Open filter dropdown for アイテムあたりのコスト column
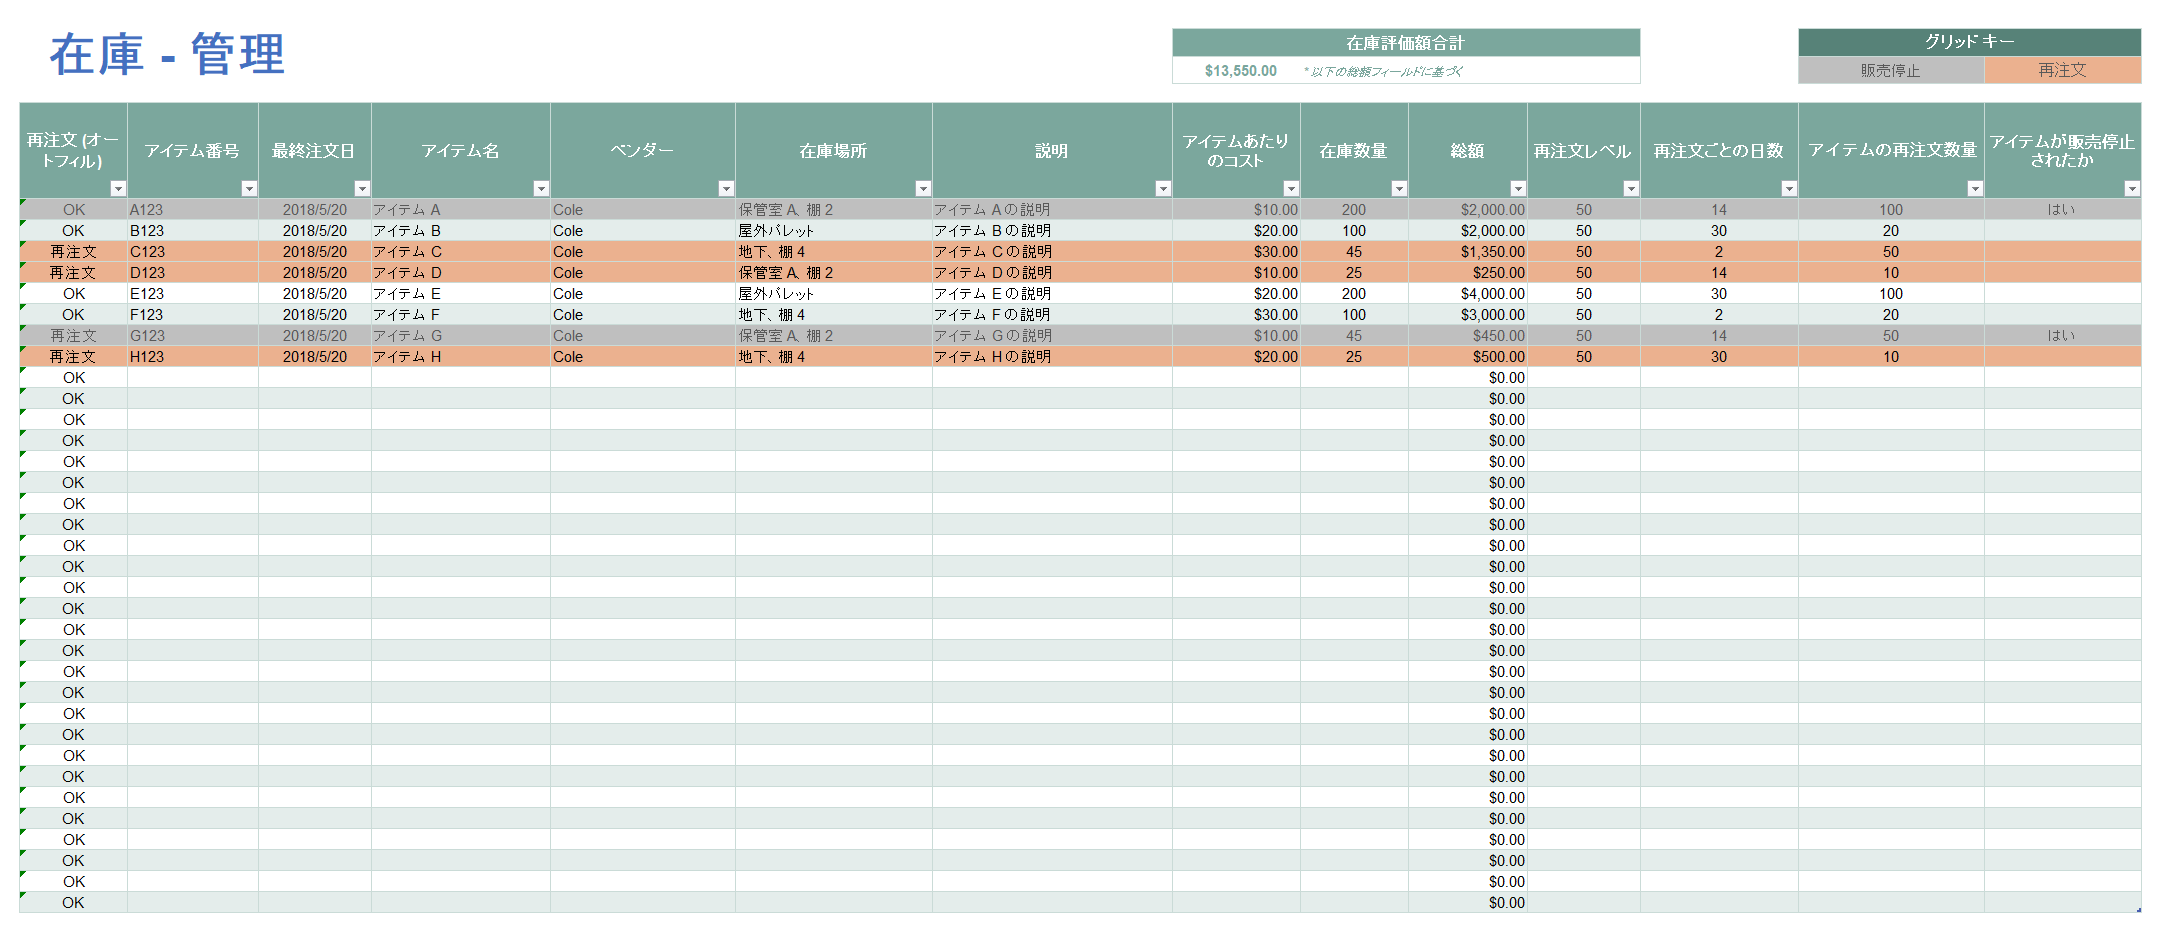Screen dimensions: 2170x948 pos(1291,189)
